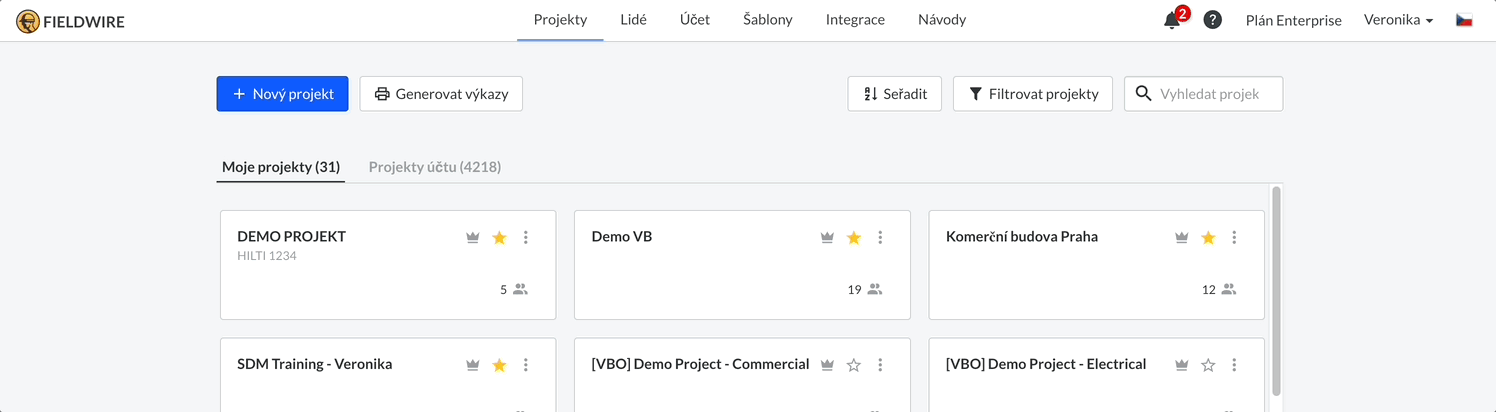Open the Integrace page
The height and width of the screenshot is (412, 1496).
point(855,20)
